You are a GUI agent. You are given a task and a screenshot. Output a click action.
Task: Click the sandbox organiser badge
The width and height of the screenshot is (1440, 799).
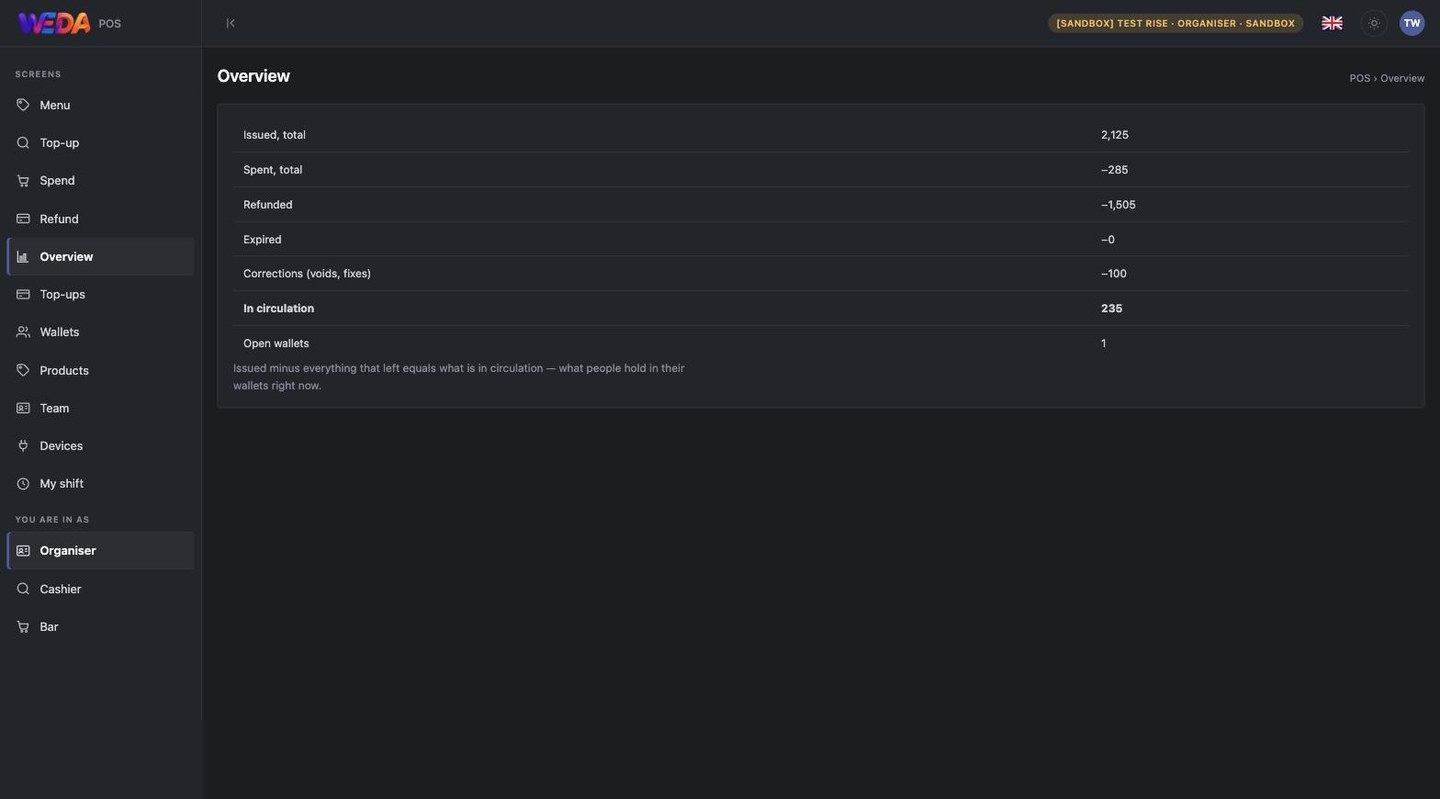(x=1176, y=23)
